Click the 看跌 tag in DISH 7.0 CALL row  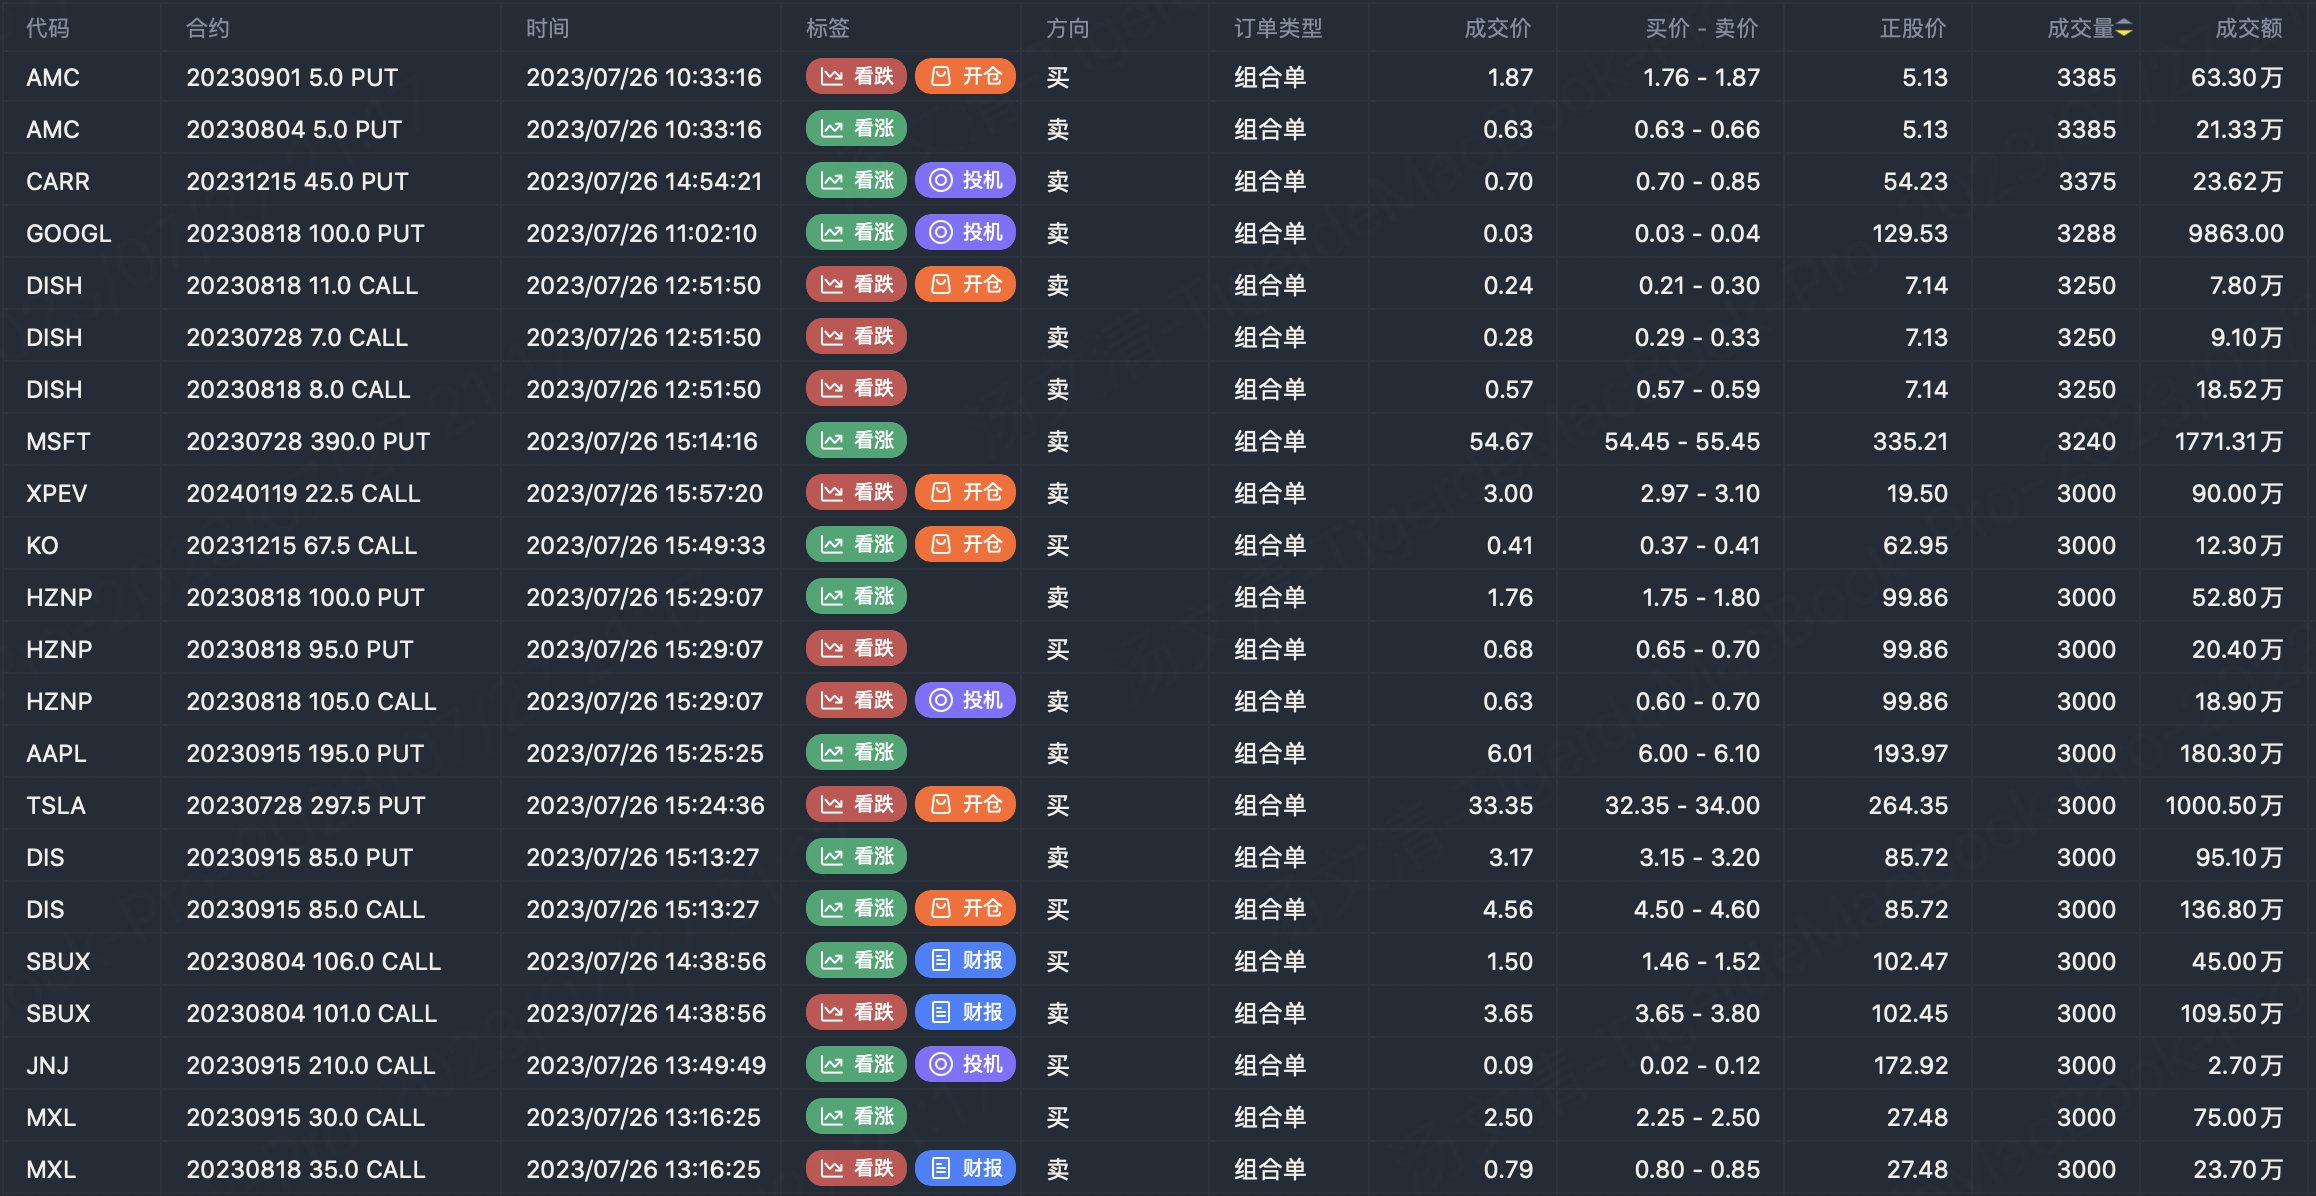[856, 337]
